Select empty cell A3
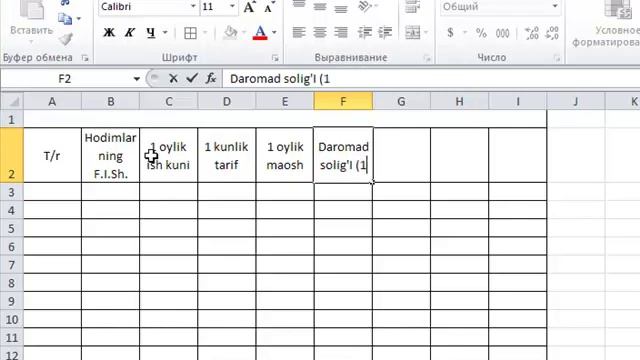This screenshot has height=360, width=640. point(52,192)
